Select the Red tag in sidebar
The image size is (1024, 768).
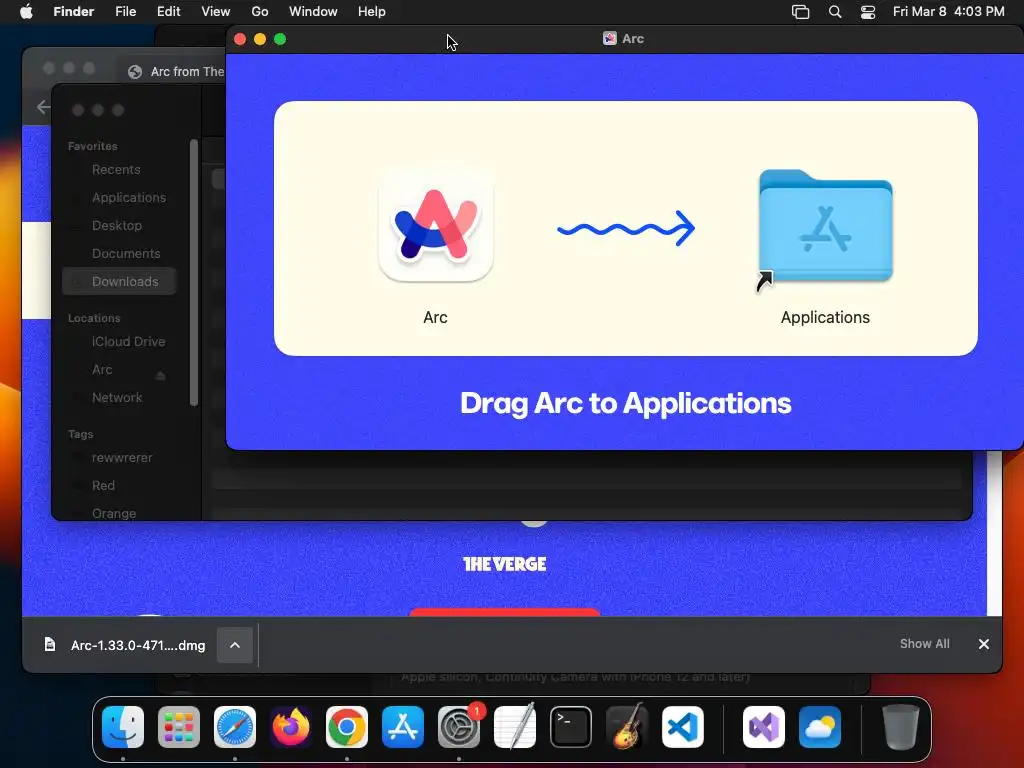(103, 486)
